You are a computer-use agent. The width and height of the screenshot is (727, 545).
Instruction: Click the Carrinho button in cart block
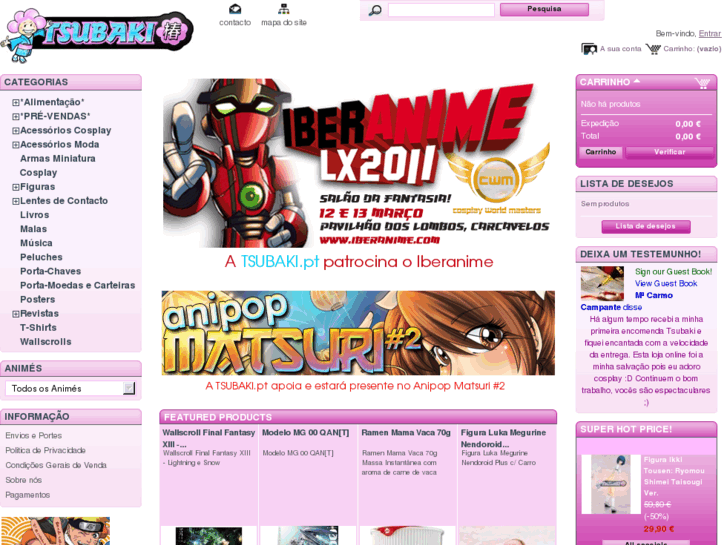coord(601,152)
